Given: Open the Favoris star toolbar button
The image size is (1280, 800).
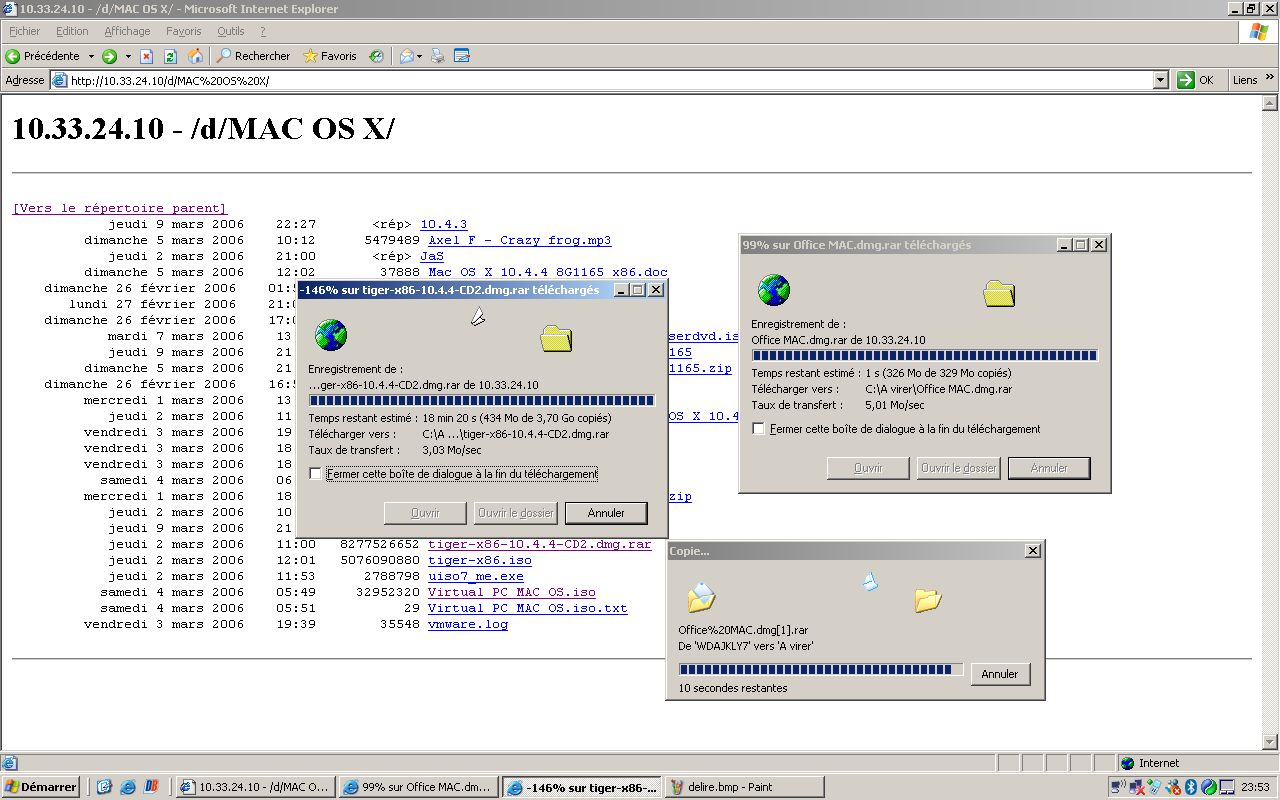Looking at the screenshot, I should pos(330,56).
